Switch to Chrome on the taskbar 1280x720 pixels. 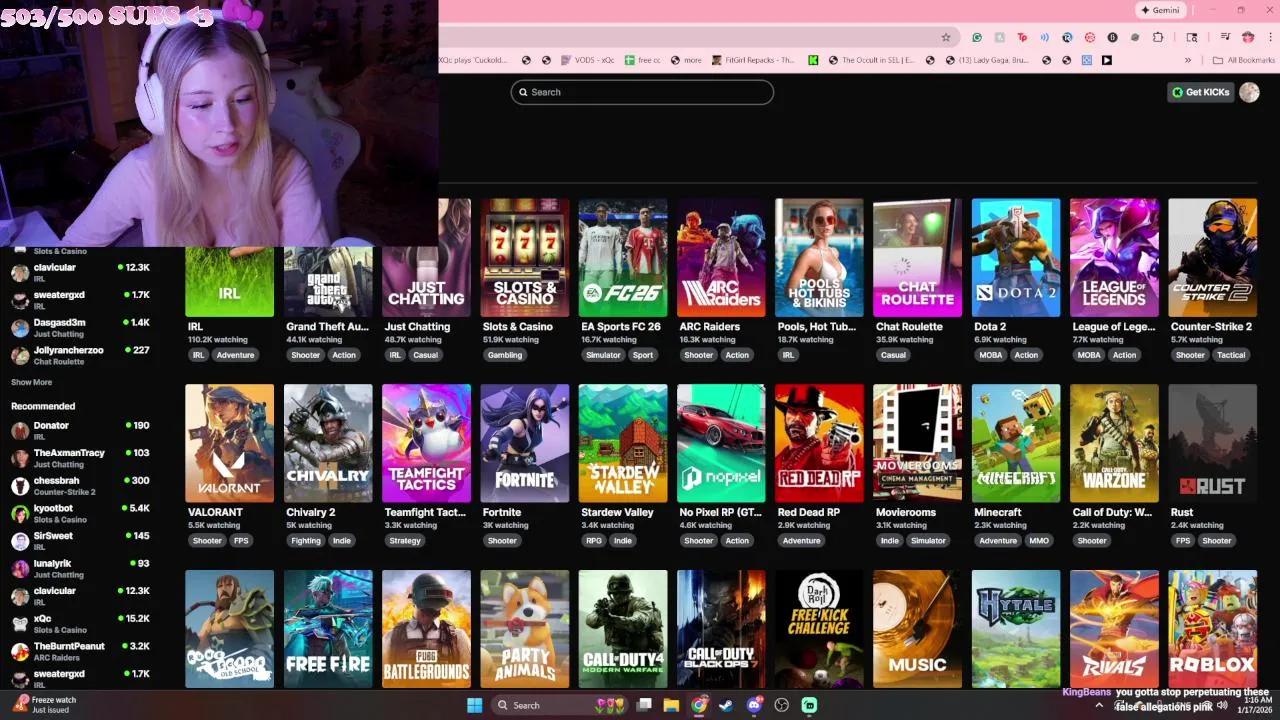point(699,705)
